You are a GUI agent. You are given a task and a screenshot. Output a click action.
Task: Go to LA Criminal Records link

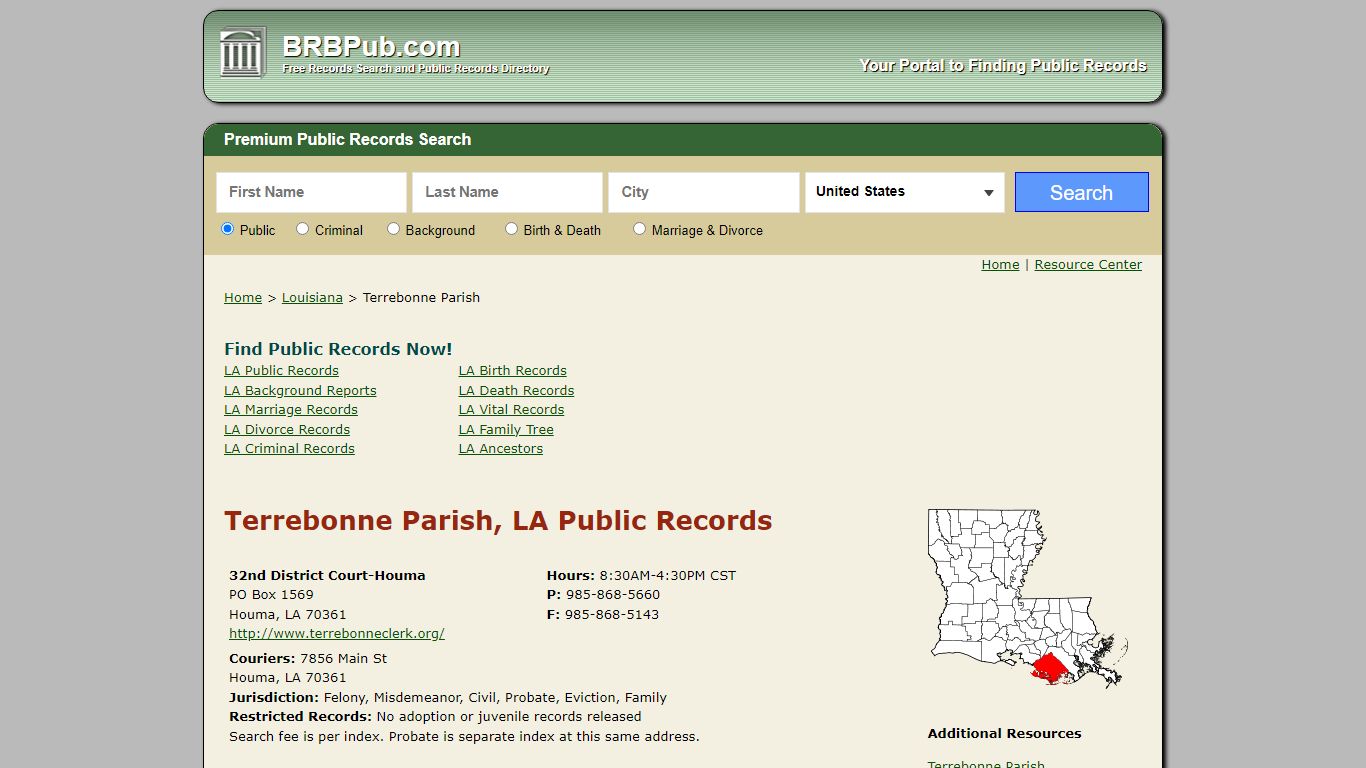[289, 449]
